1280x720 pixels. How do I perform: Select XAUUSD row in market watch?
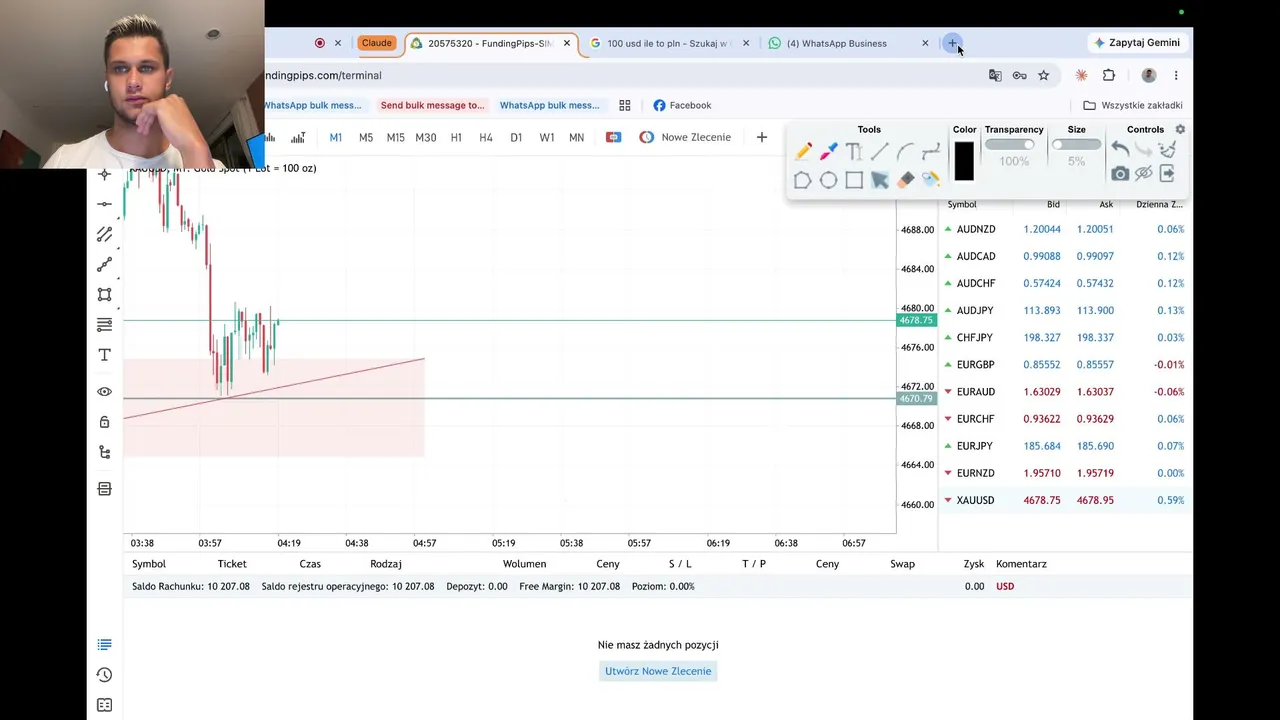pyautogui.click(x=1065, y=500)
